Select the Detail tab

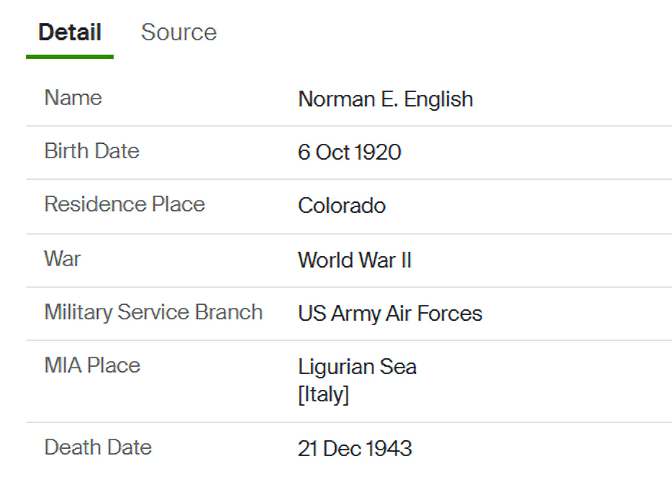(70, 32)
